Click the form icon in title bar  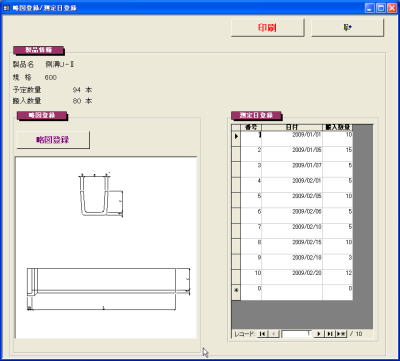(6, 8)
